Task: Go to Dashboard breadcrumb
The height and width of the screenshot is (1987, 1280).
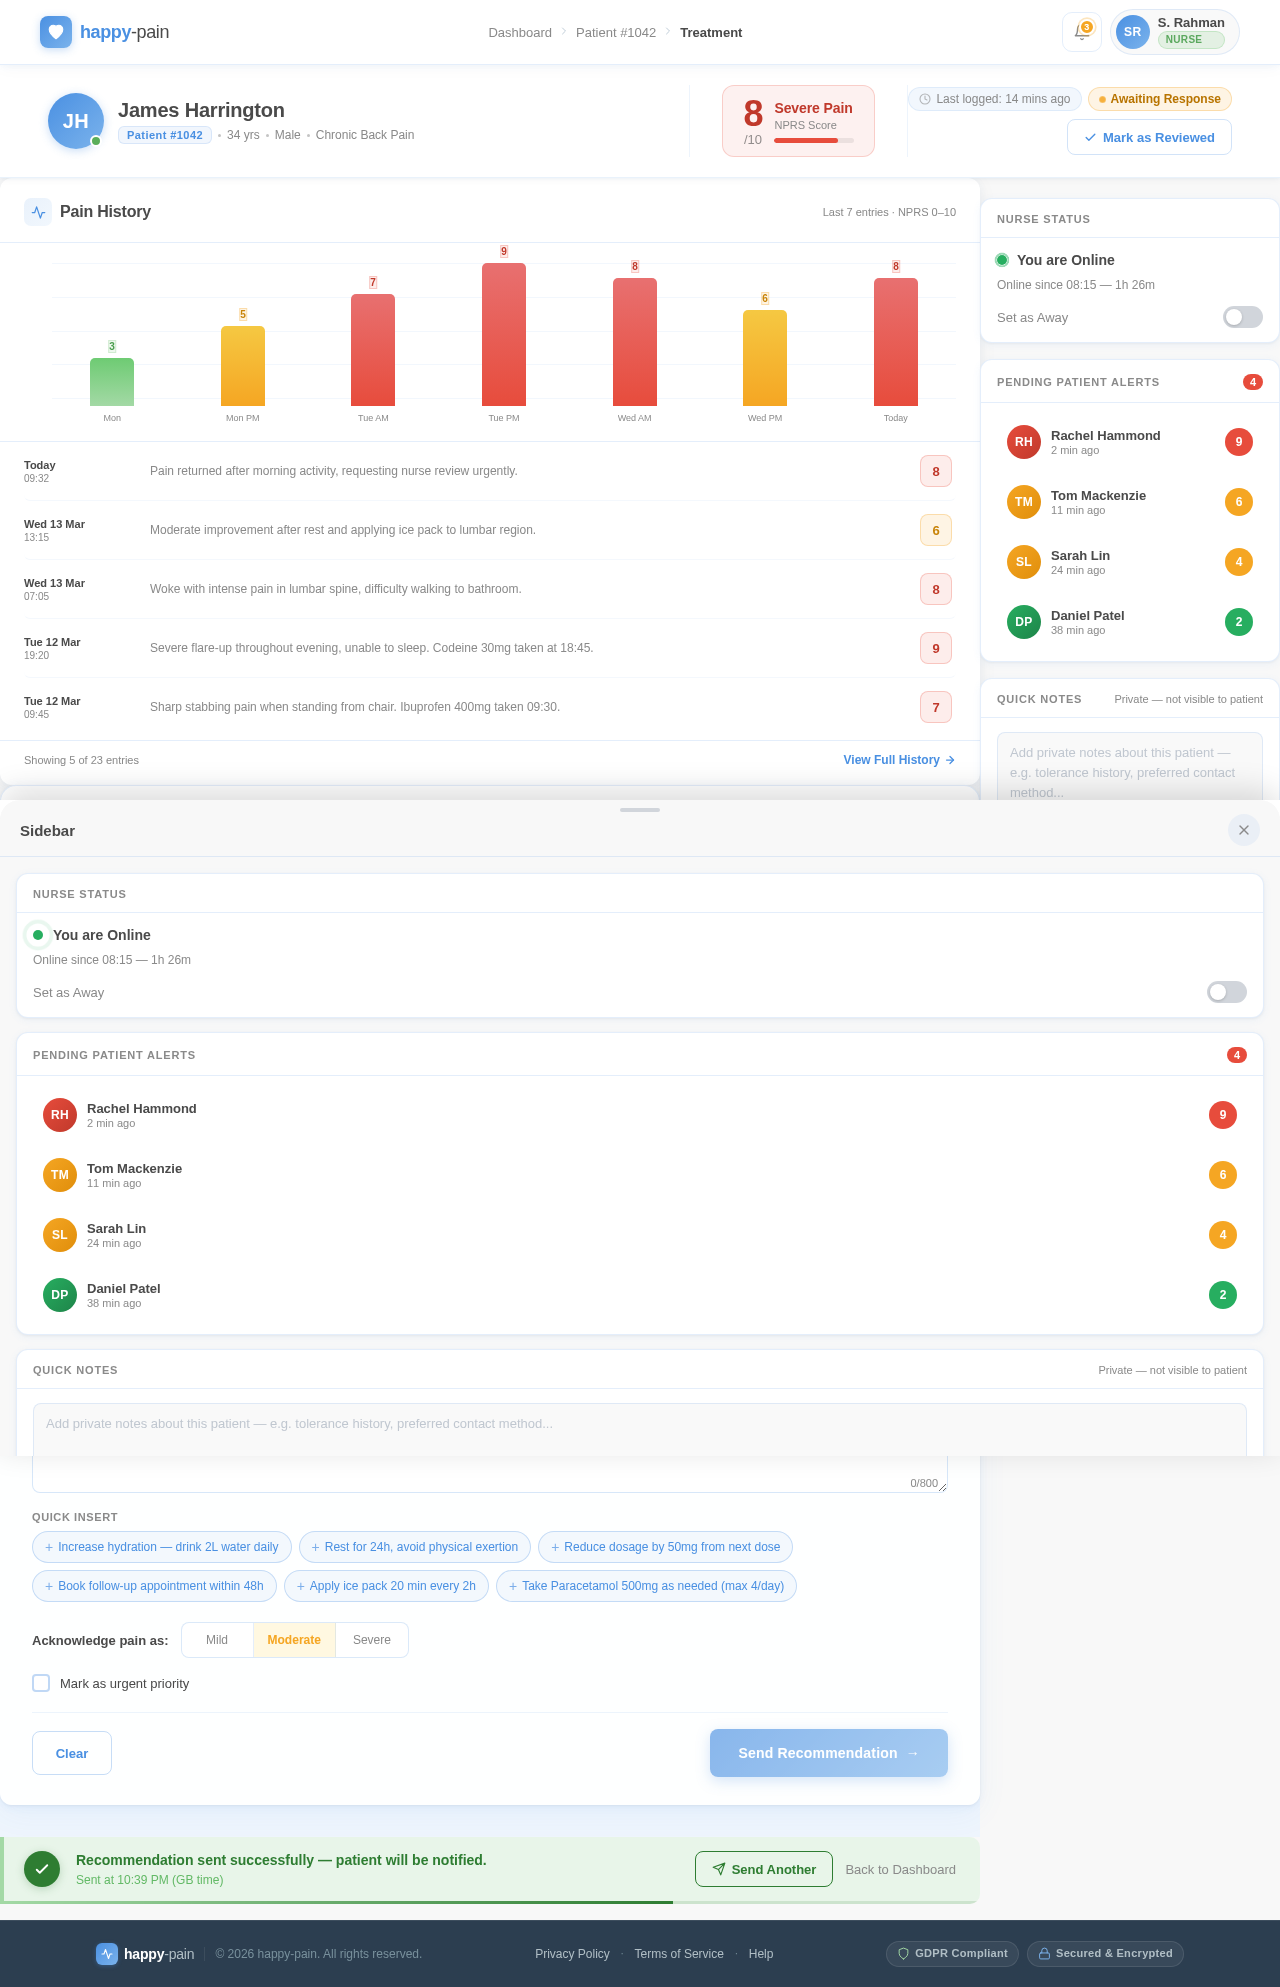Action: (519, 33)
